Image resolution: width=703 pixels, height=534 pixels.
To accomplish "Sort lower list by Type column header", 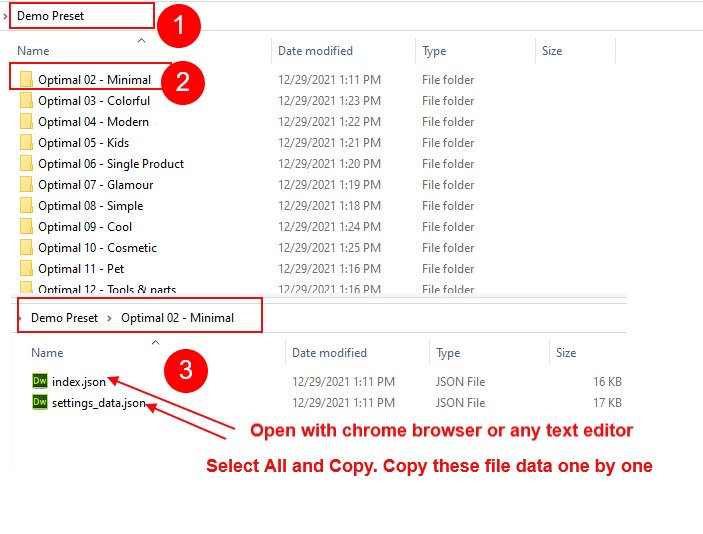I will (448, 353).
